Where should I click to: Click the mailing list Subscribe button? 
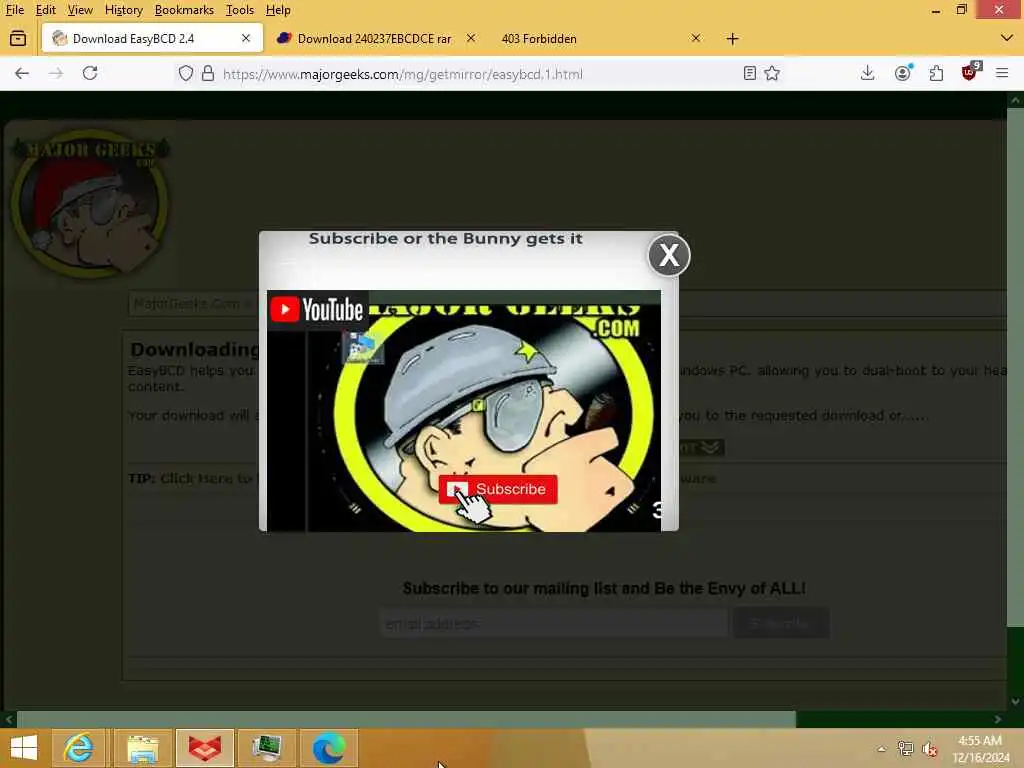(x=781, y=624)
